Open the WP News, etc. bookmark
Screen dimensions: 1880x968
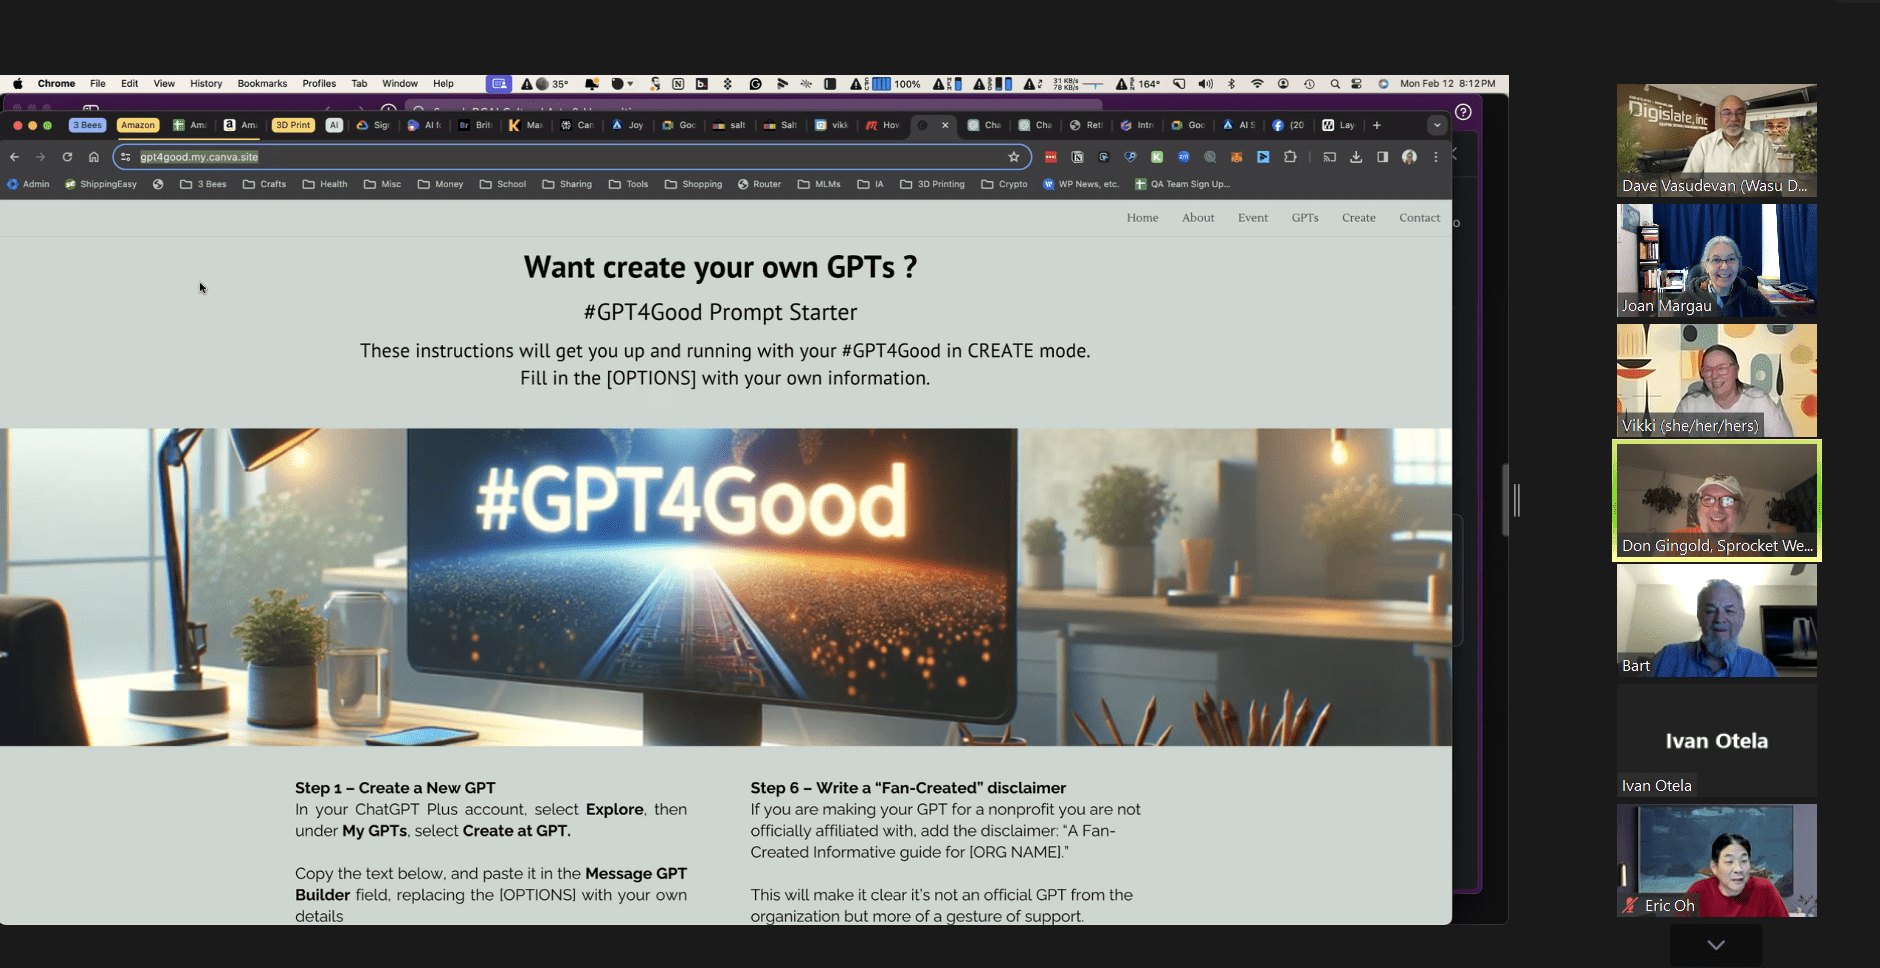pos(1081,184)
